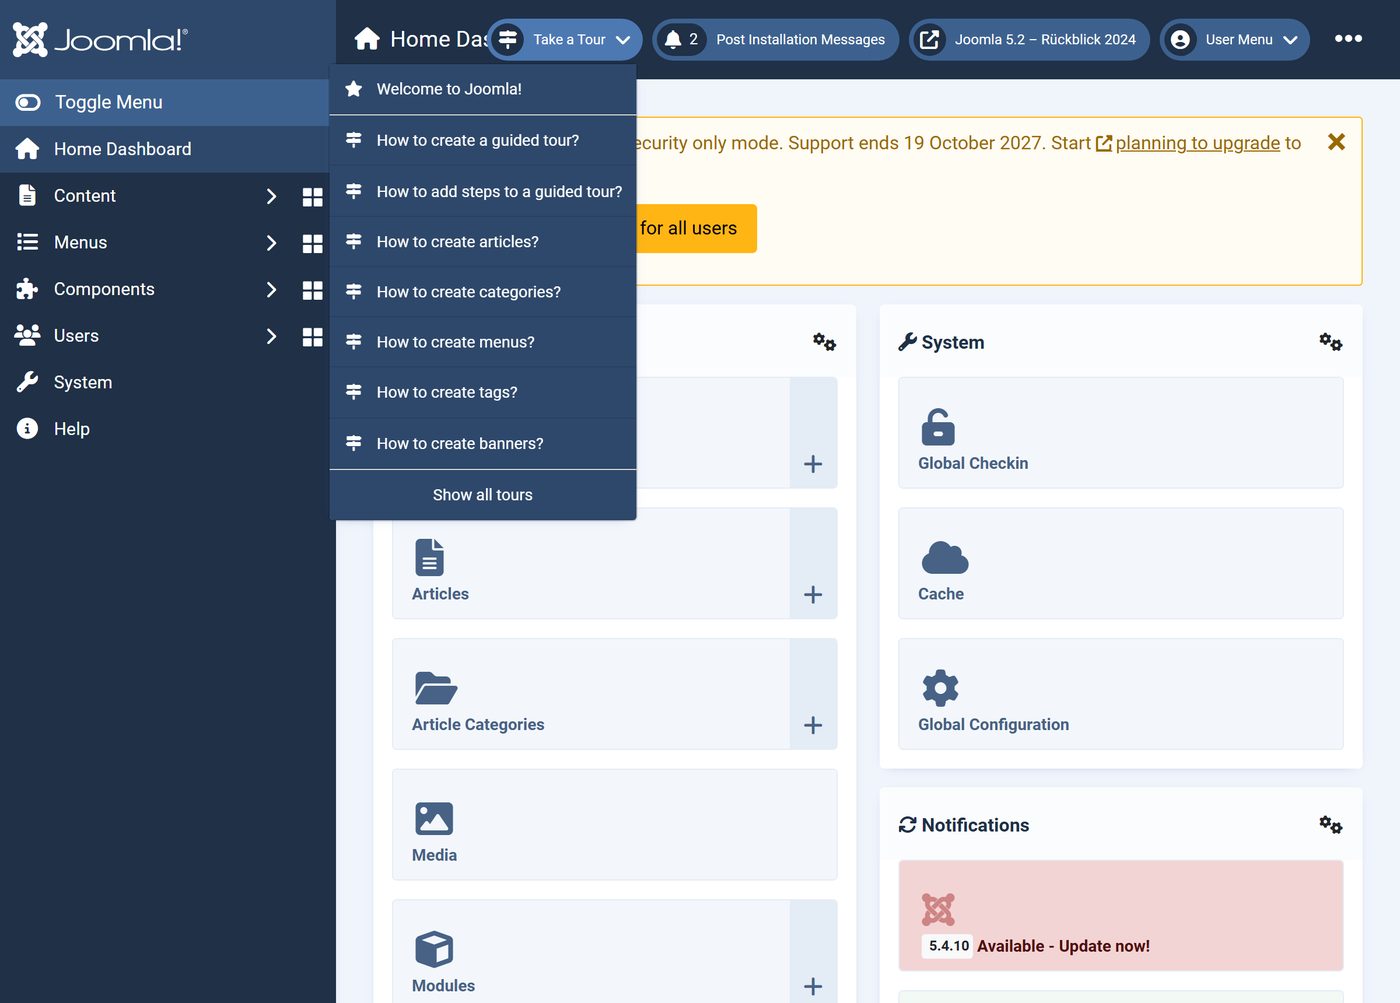
Task: Expand the Menus sidebar submenu chevron
Action: click(x=271, y=243)
